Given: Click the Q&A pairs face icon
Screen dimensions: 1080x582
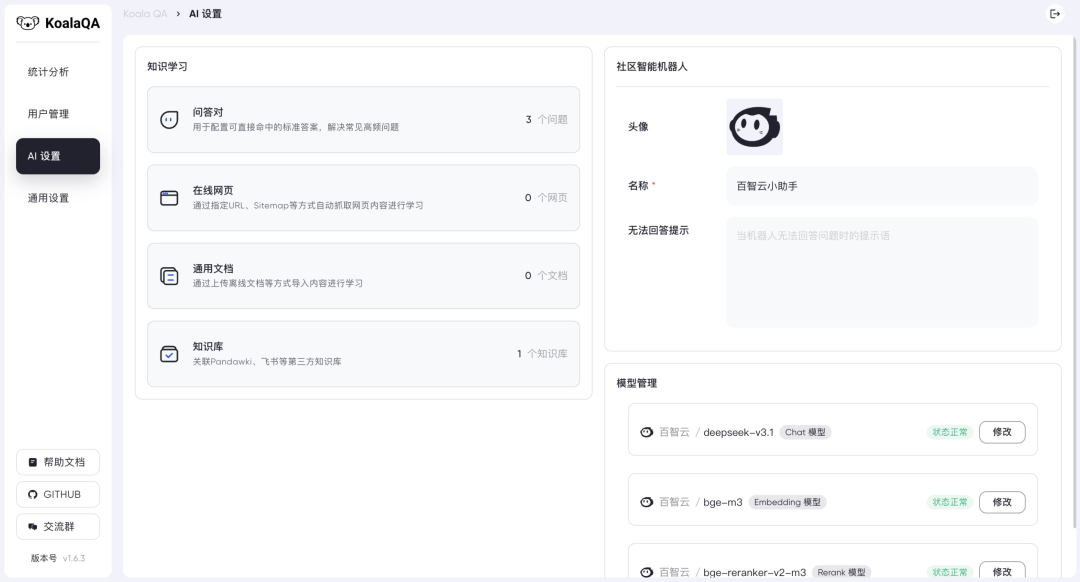Looking at the screenshot, I should tap(169, 120).
